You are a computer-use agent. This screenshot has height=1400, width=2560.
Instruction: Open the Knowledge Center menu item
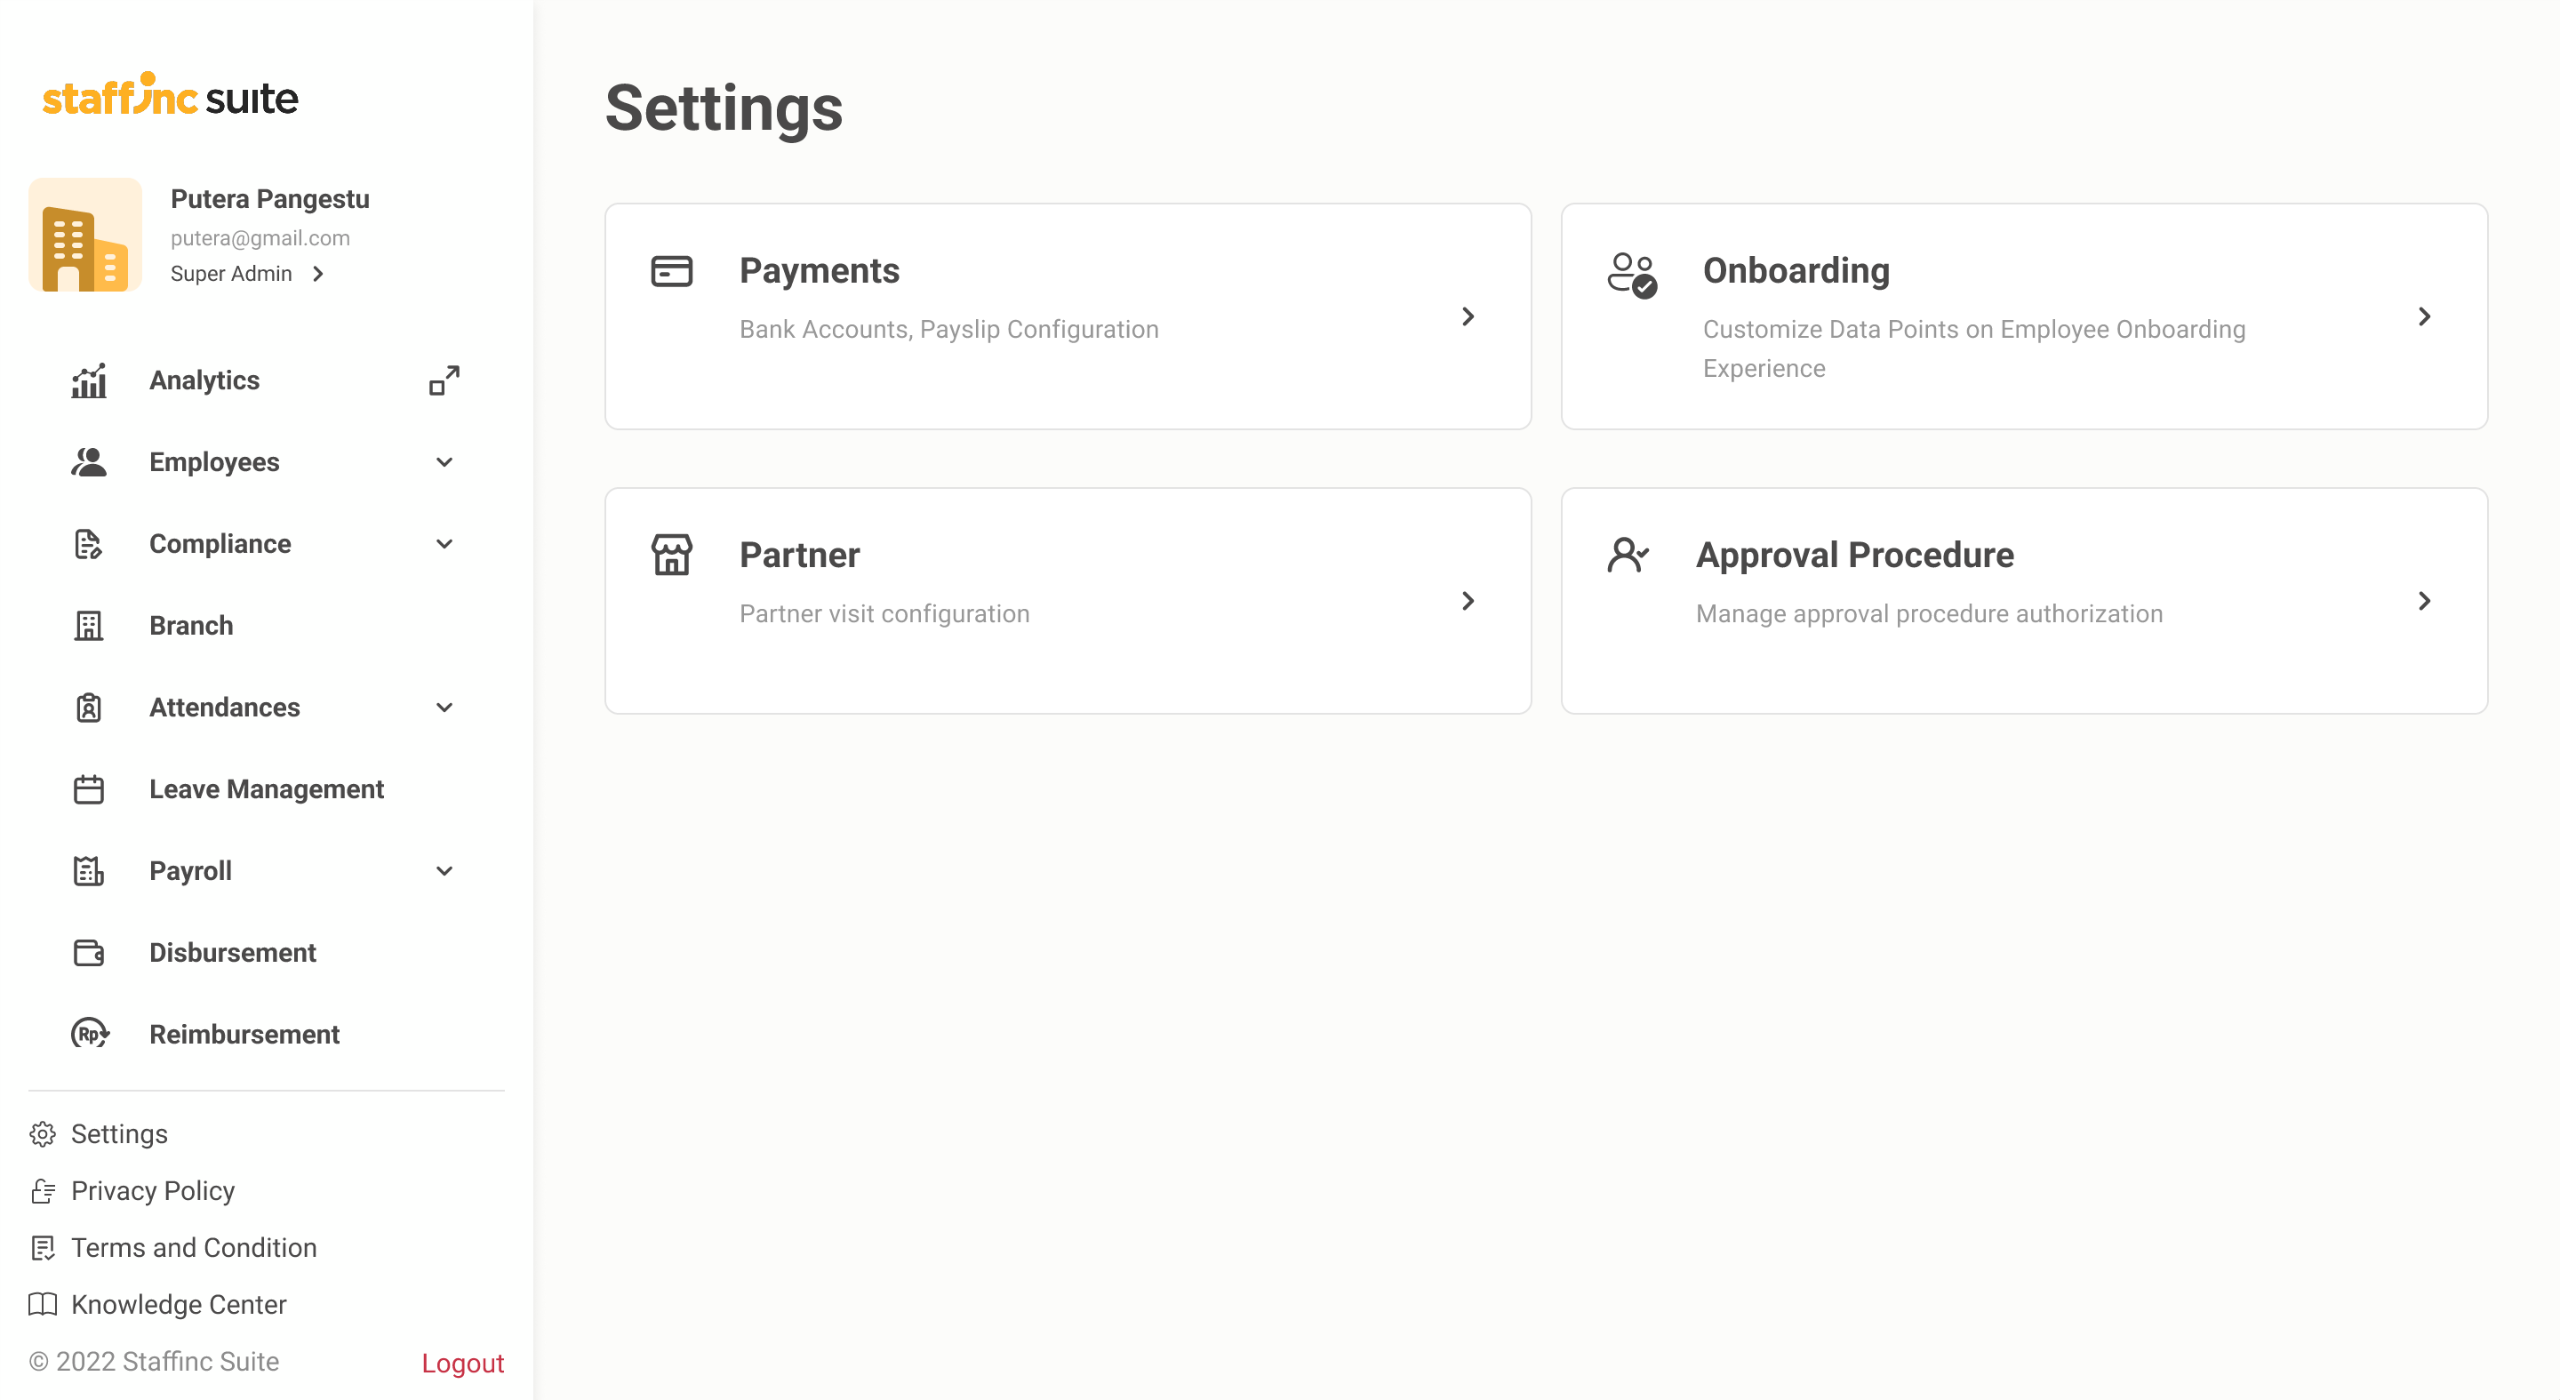178,1305
